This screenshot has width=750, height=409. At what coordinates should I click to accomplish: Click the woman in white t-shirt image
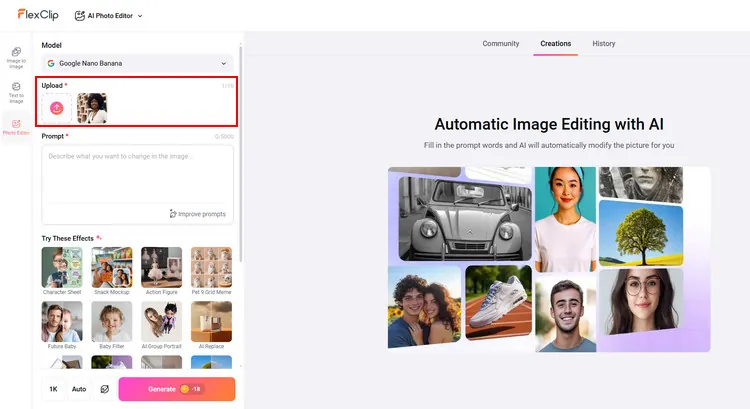click(x=565, y=219)
